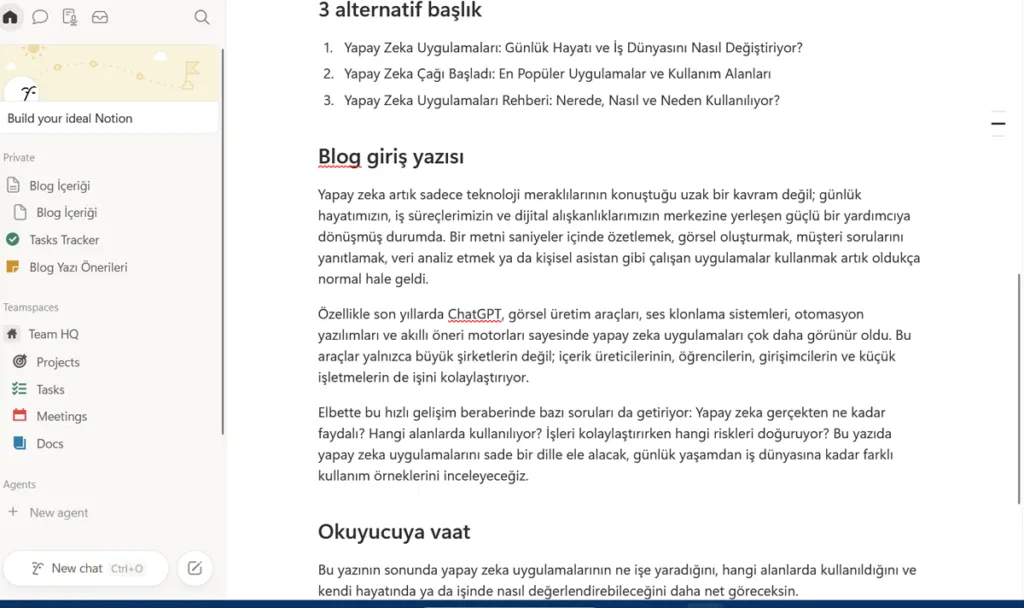The height and width of the screenshot is (608, 1024).
Task: Collapse the Private section header
Action: [x=19, y=157]
